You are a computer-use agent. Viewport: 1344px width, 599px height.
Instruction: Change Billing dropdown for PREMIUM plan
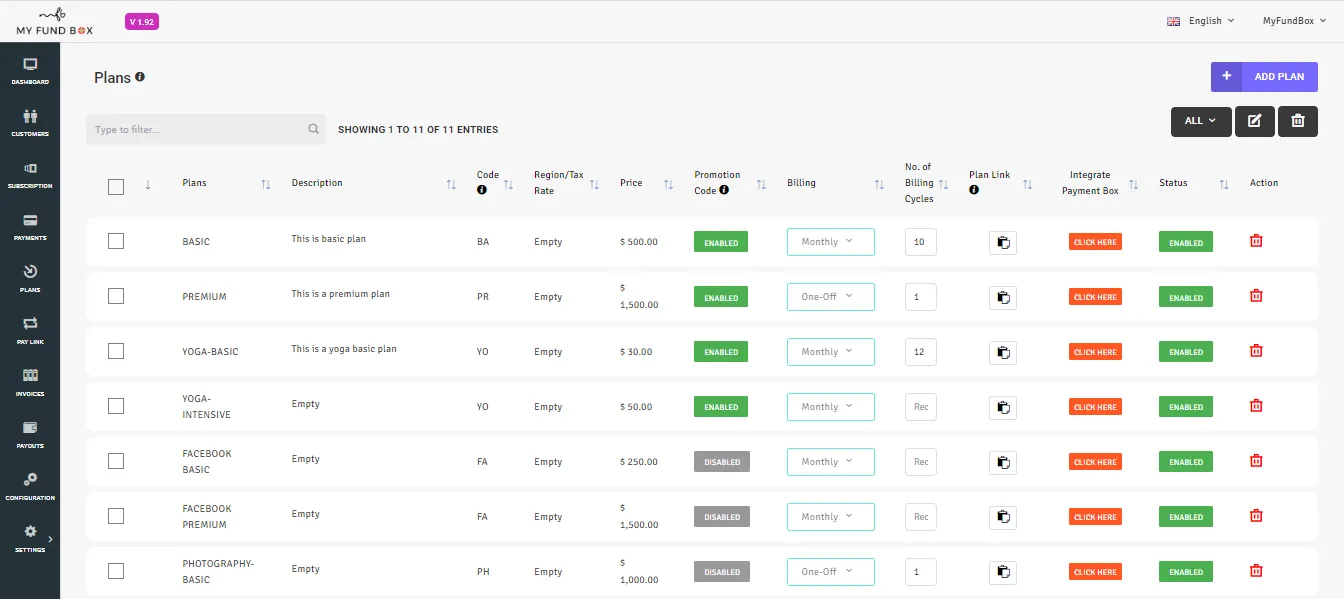coord(831,297)
